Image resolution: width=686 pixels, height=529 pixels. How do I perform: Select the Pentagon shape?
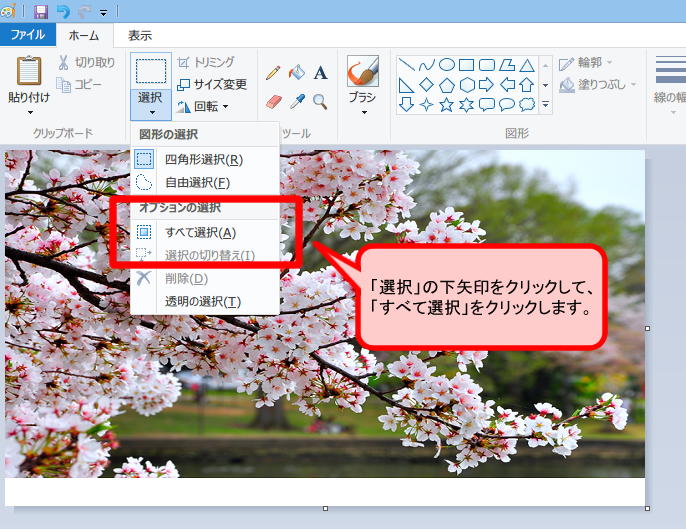pyautogui.click(x=447, y=85)
